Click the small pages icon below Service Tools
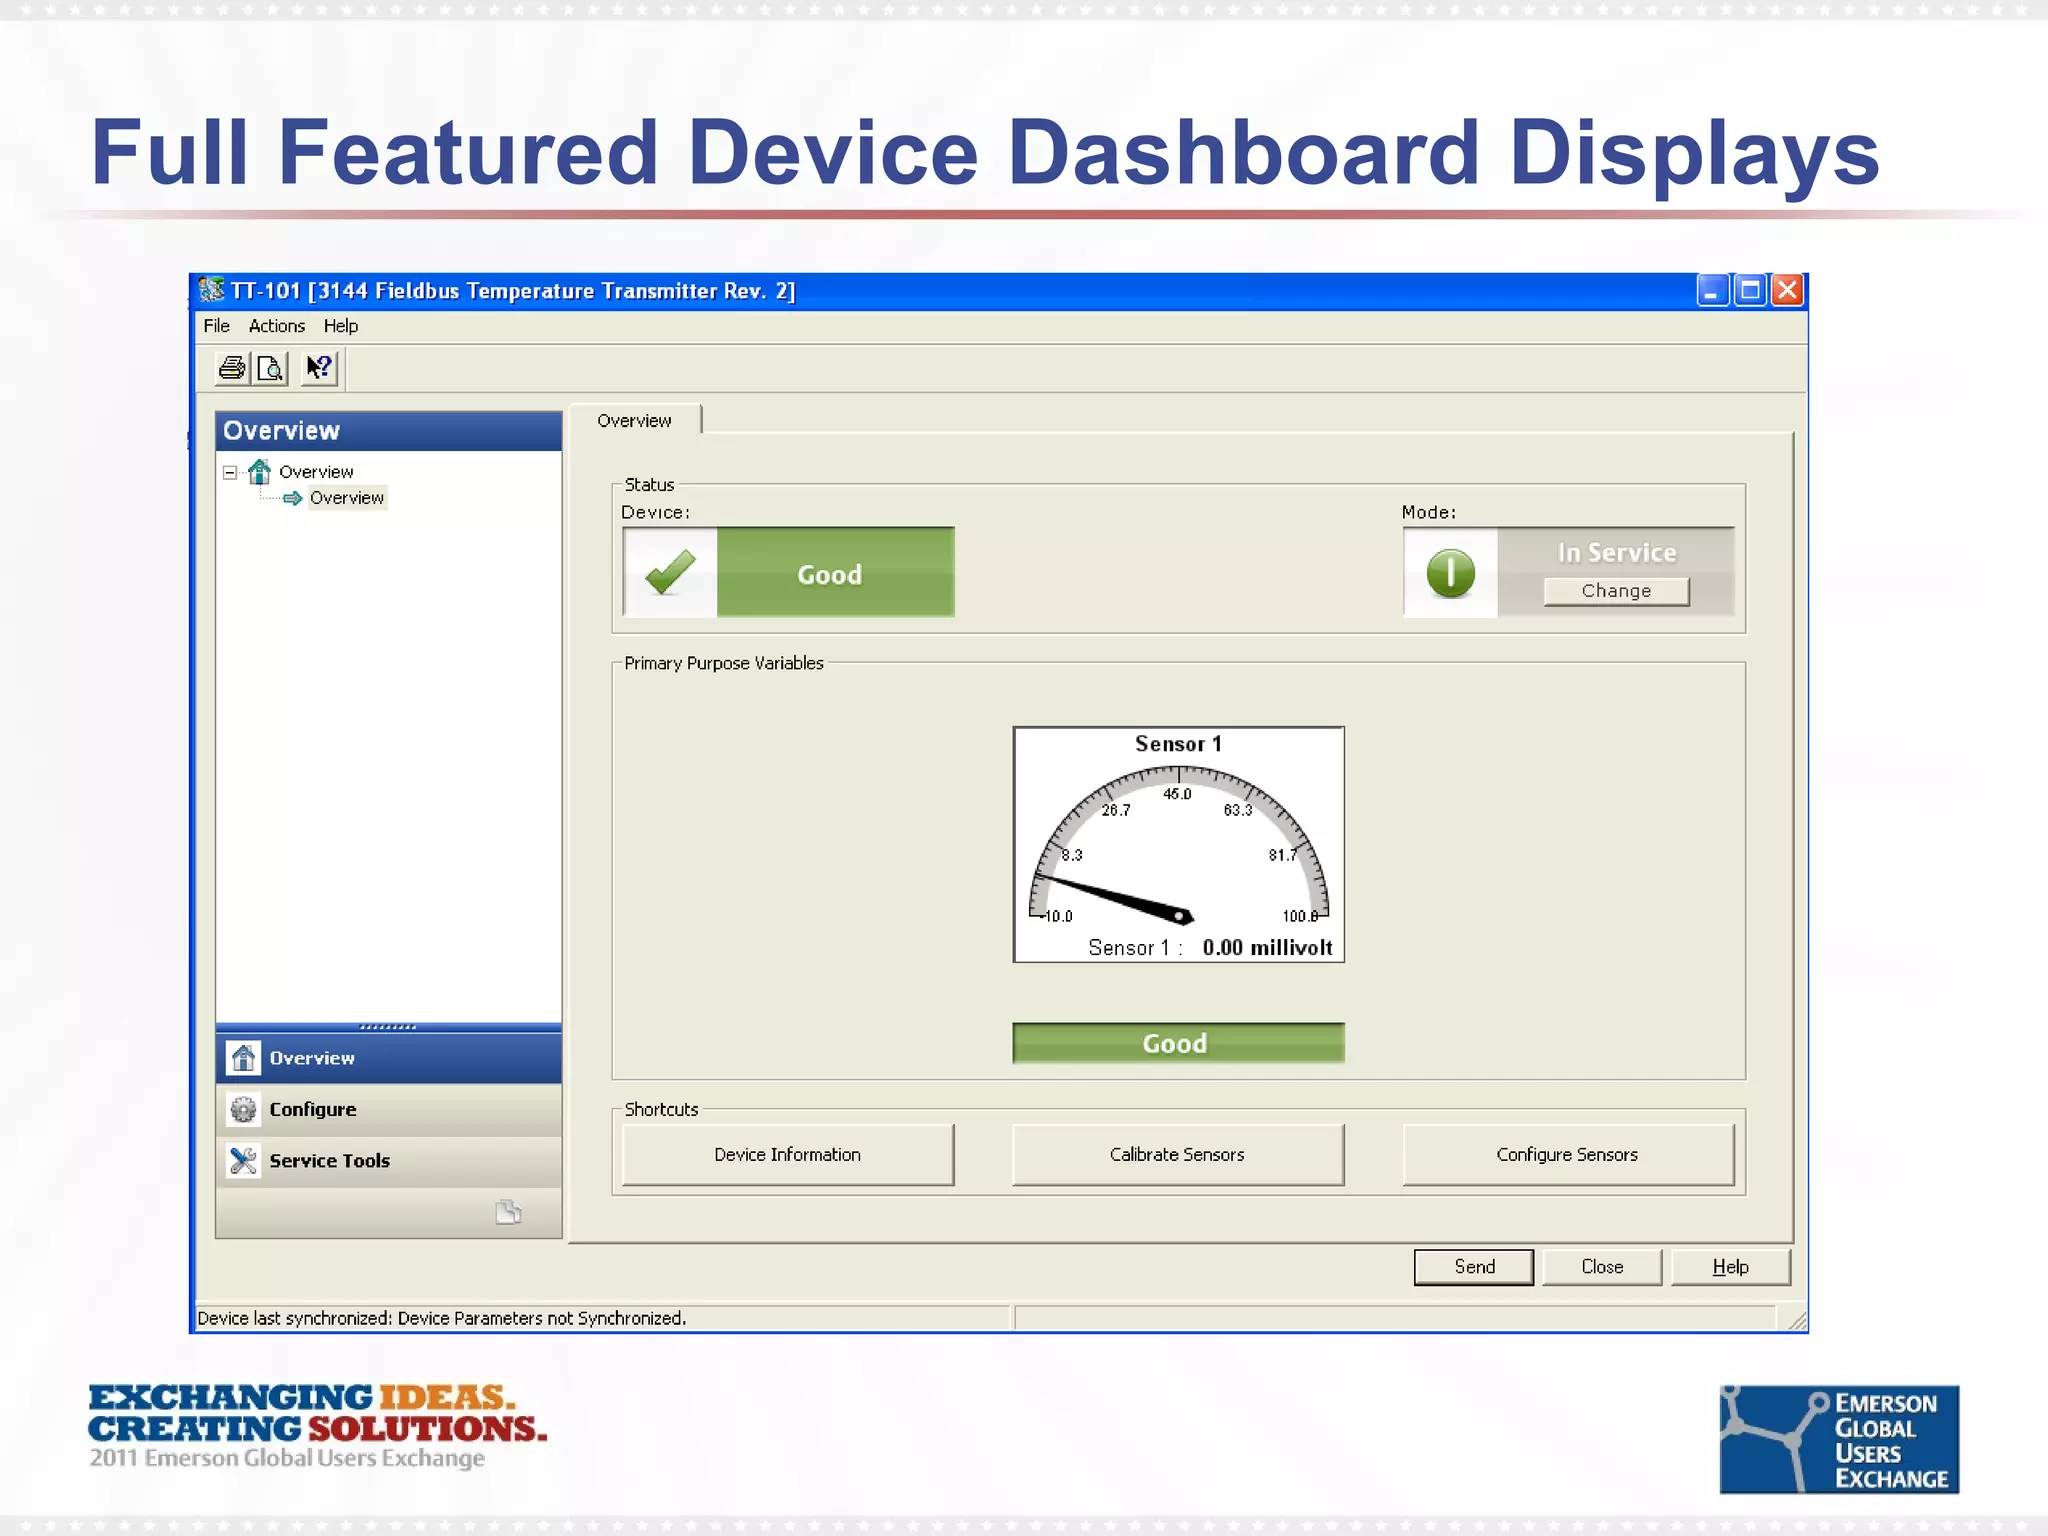Viewport: 2048px width, 1536px height. pyautogui.click(x=508, y=1212)
